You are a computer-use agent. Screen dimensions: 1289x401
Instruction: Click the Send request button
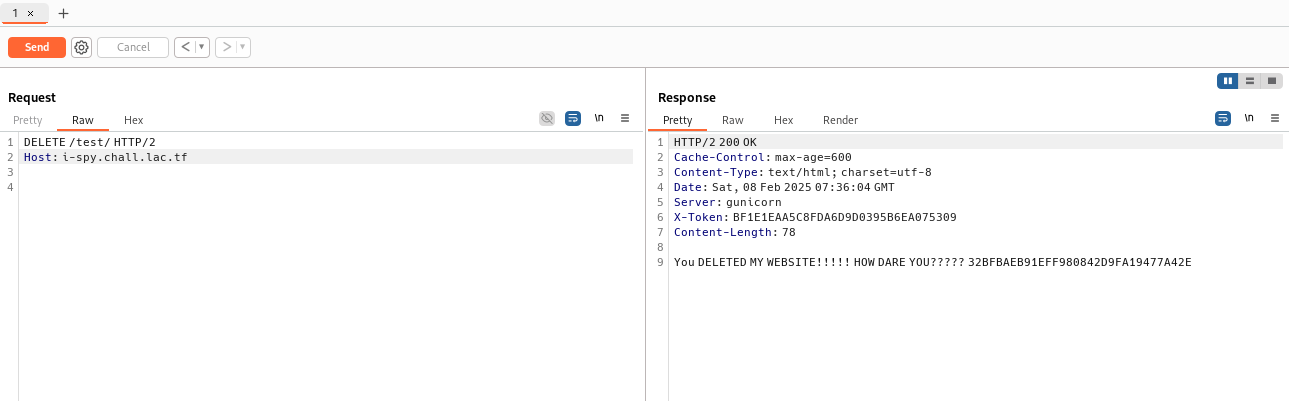37,47
